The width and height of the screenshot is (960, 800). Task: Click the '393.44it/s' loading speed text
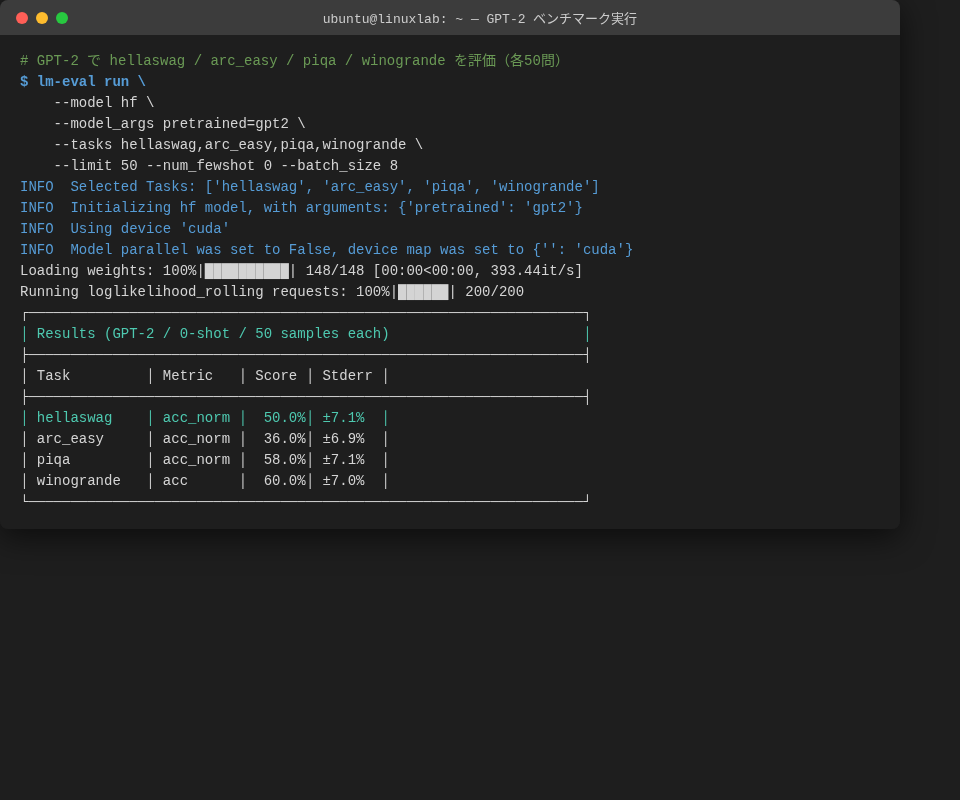click(536, 271)
